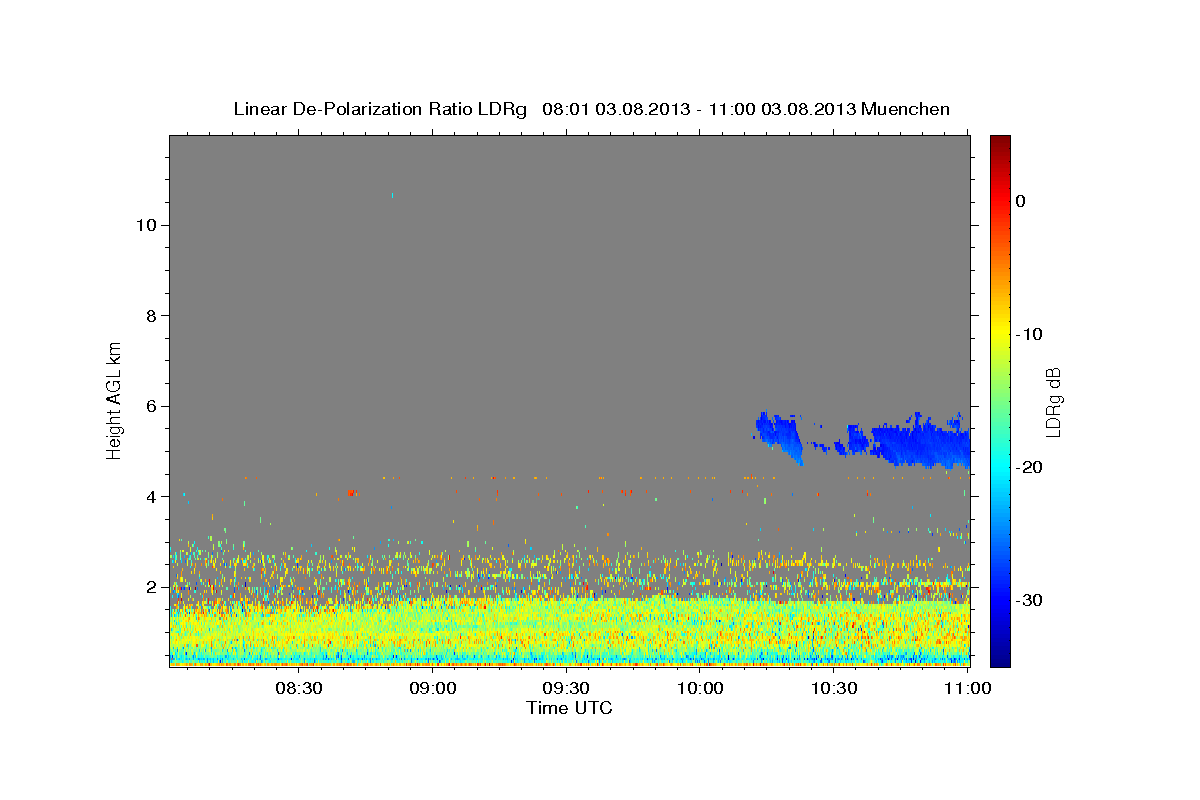Click the 'Time UTC' axis label
The image size is (1200, 800).
(569, 708)
